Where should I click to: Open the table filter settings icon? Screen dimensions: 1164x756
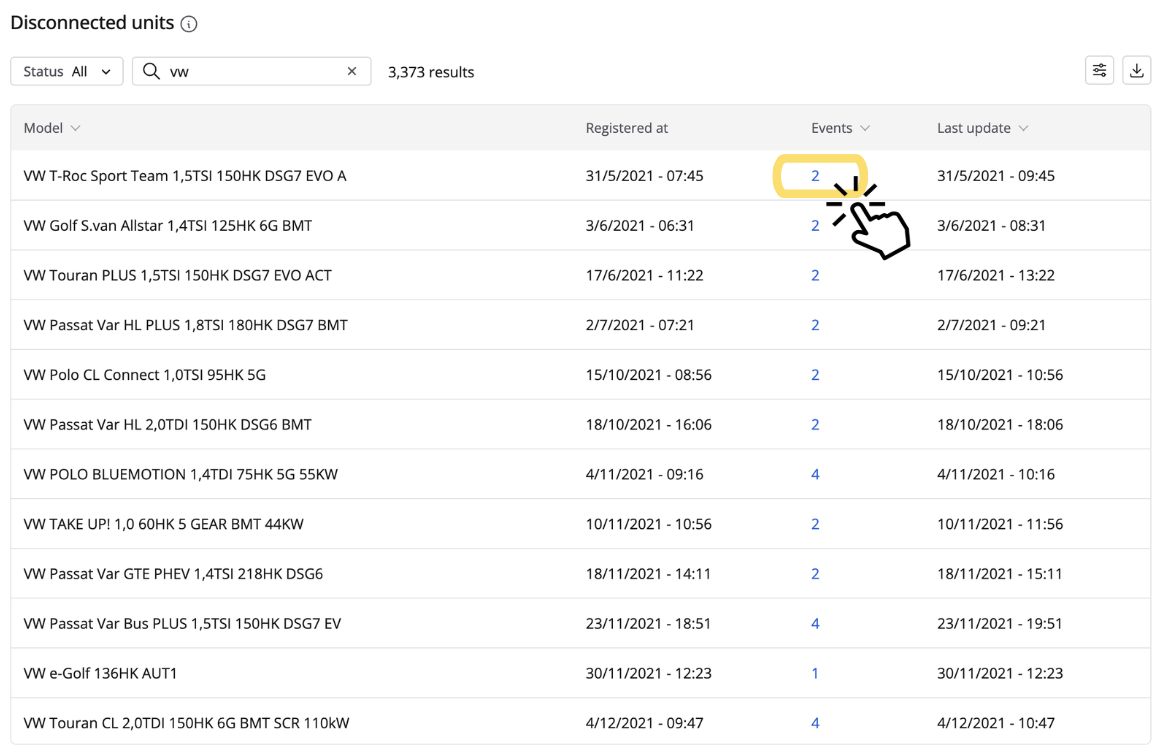point(1099,70)
